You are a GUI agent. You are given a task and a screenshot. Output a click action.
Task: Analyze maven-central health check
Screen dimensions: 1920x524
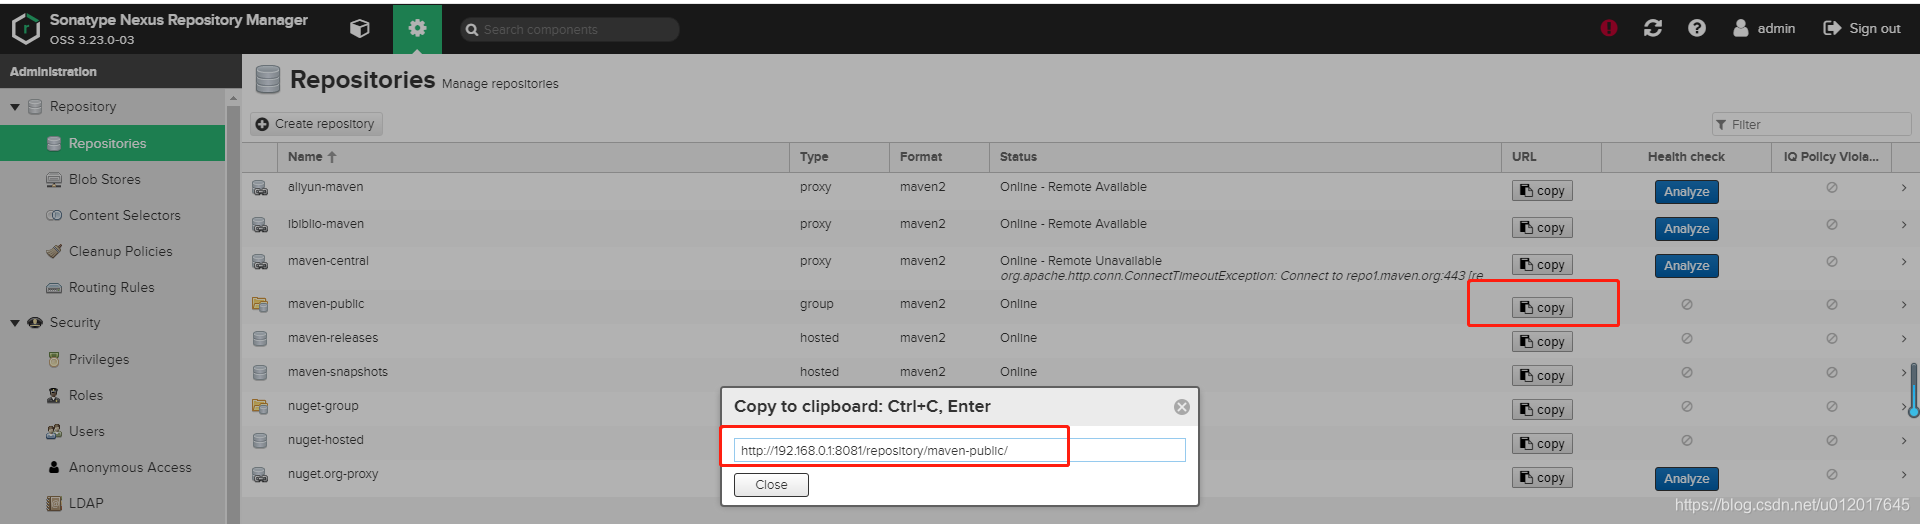(x=1686, y=266)
